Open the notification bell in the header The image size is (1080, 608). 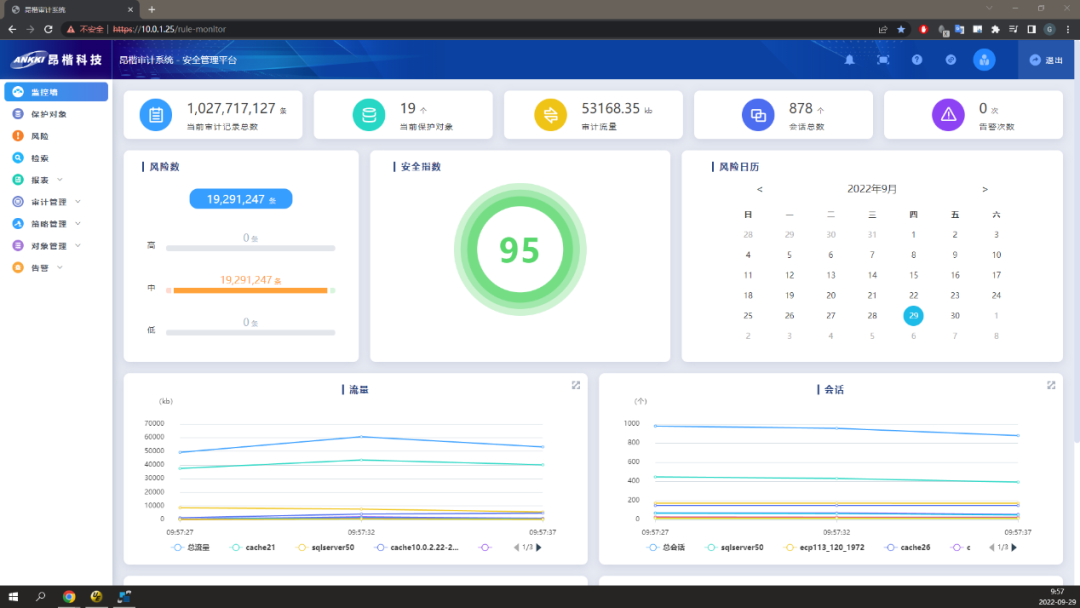(x=849, y=60)
